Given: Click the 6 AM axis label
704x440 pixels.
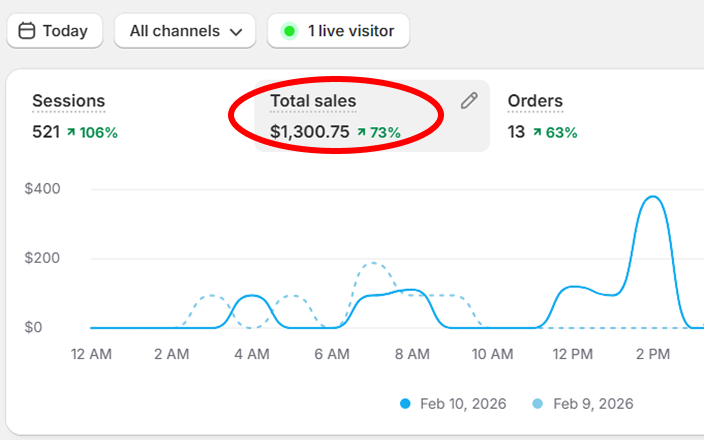Looking at the screenshot, I should coord(332,354).
